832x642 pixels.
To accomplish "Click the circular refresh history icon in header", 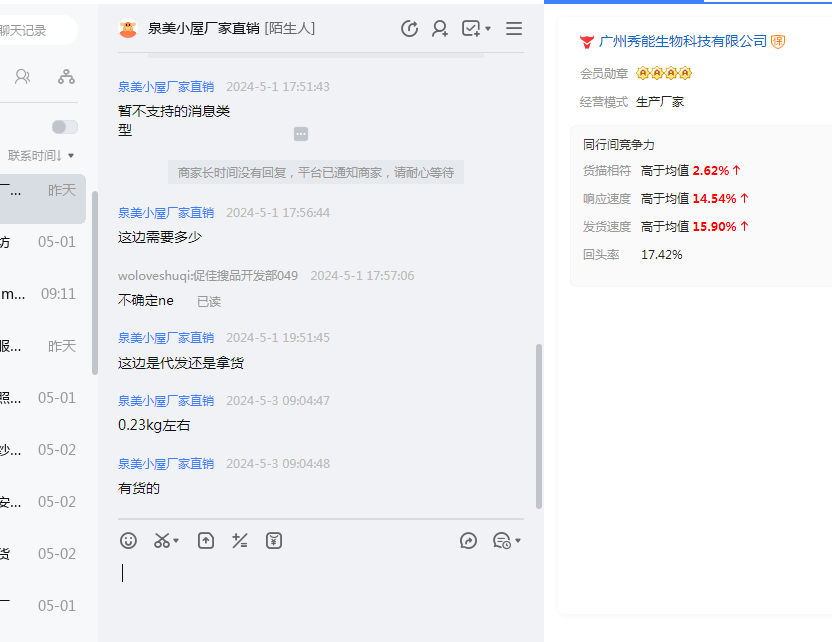I will tap(409, 29).
